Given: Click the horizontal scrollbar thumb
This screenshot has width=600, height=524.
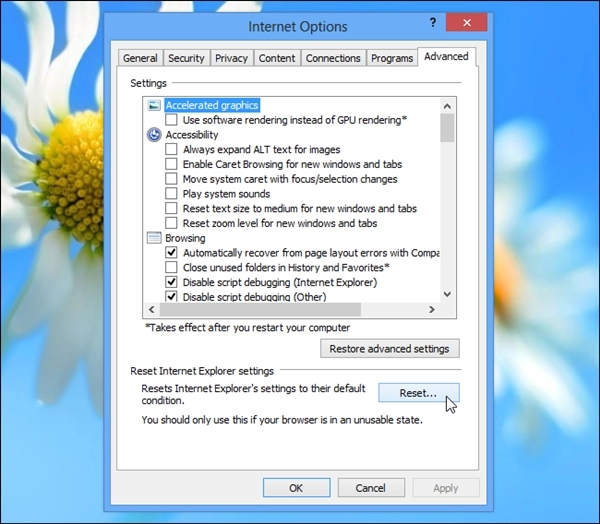Looking at the screenshot, I should [x=260, y=309].
